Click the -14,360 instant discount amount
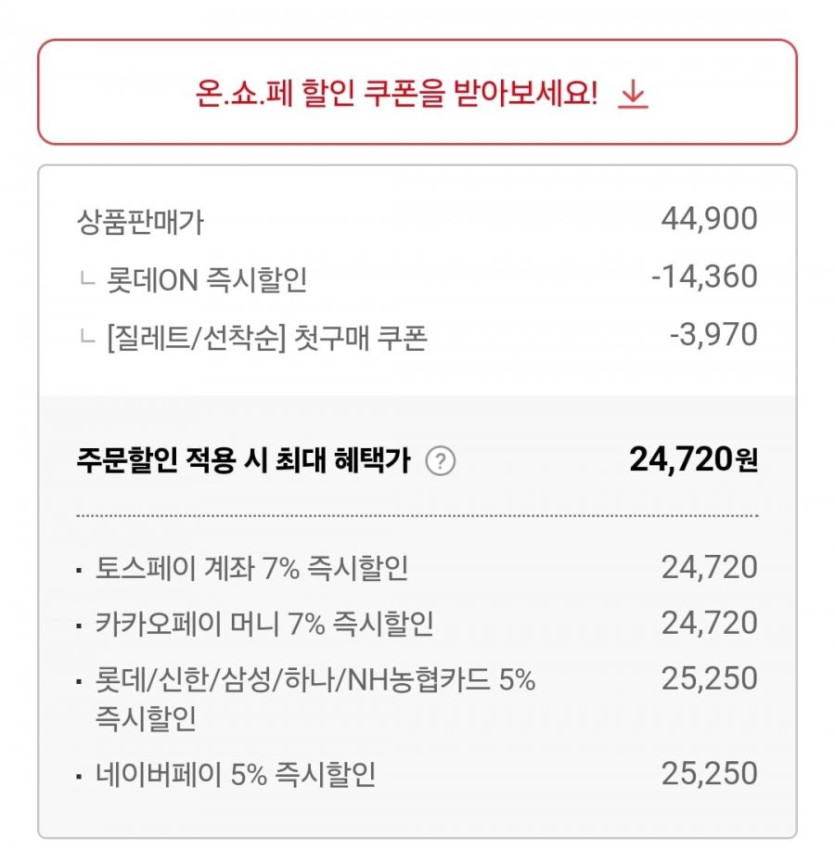The height and width of the screenshot is (864, 835). 704,277
